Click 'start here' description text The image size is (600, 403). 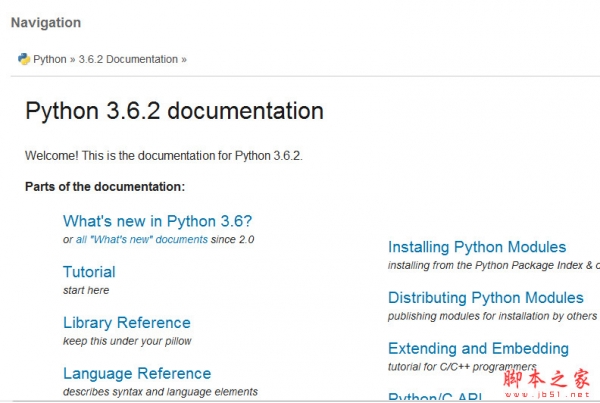tap(86, 290)
